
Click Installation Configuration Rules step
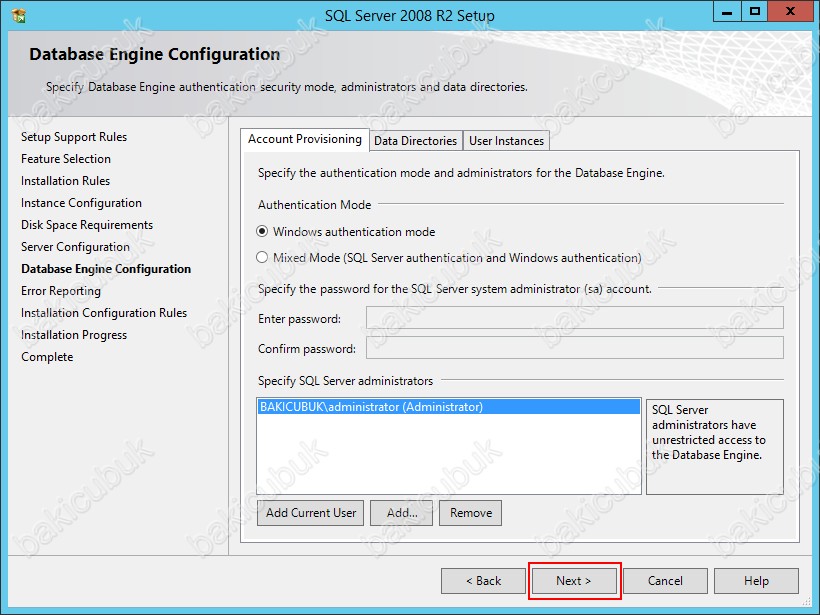click(104, 313)
